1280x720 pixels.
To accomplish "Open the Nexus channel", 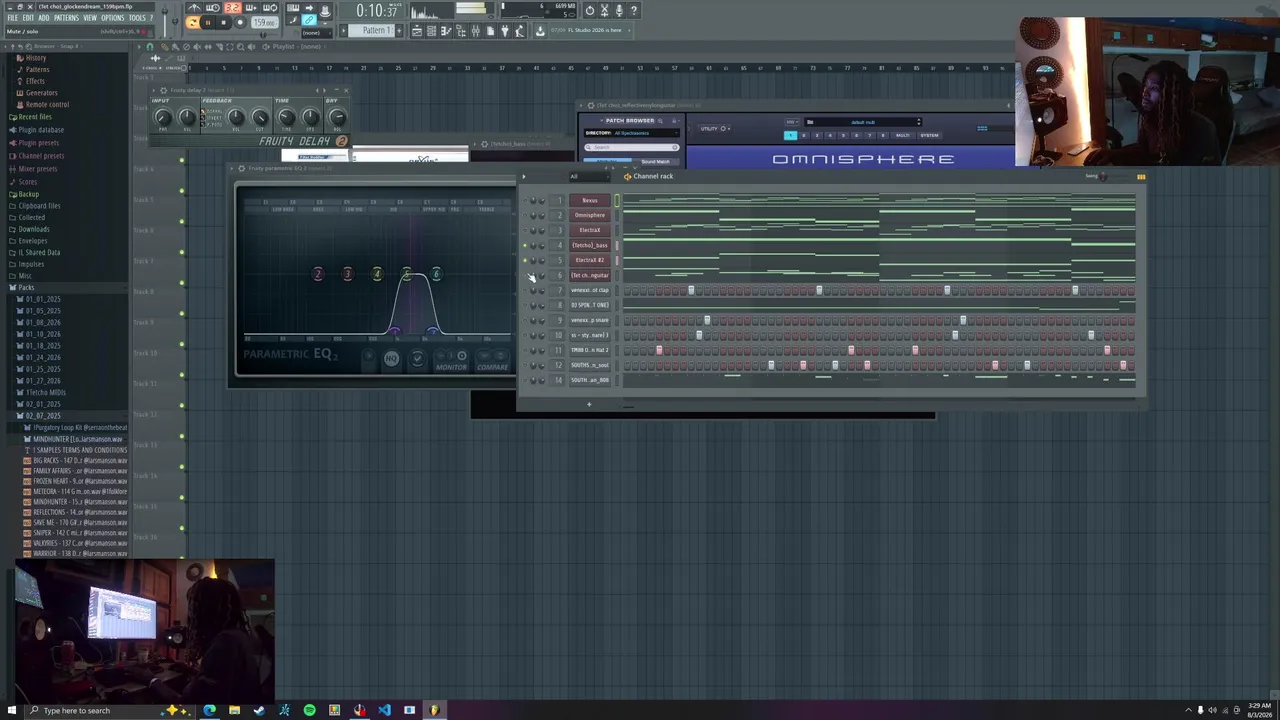I will [x=590, y=200].
